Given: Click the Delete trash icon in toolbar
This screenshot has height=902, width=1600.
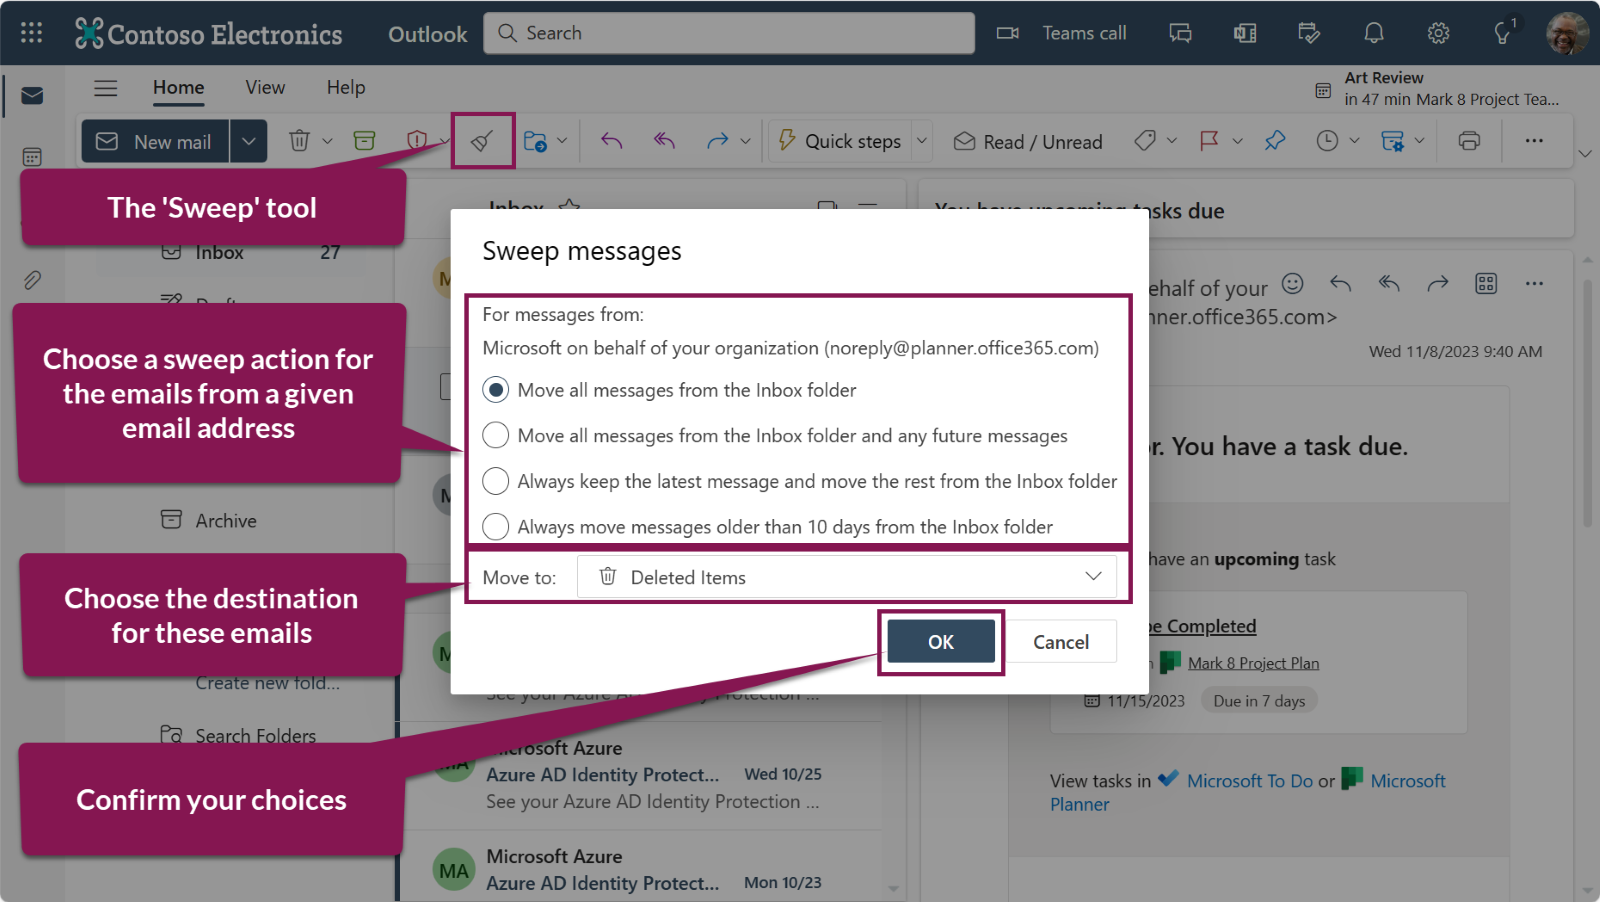Looking at the screenshot, I should 299,141.
